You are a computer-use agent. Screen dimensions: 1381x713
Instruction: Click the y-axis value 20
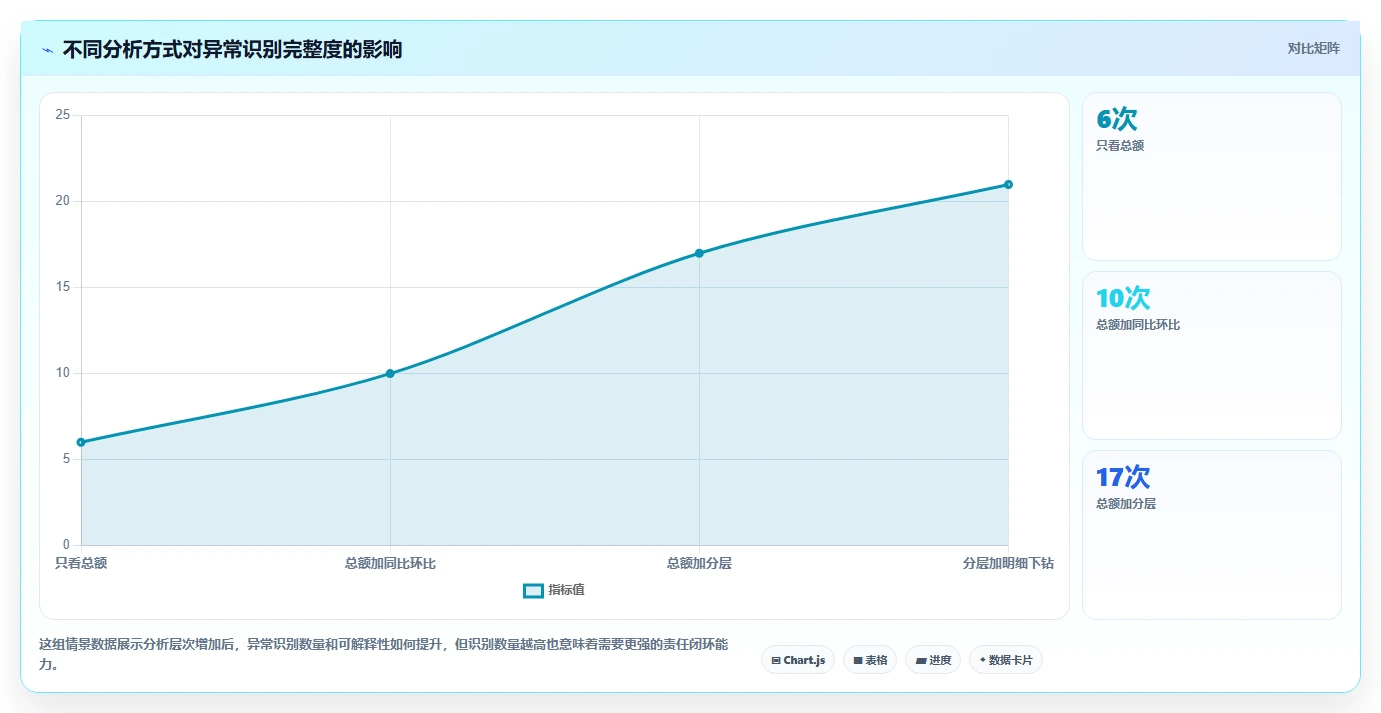point(63,201)
